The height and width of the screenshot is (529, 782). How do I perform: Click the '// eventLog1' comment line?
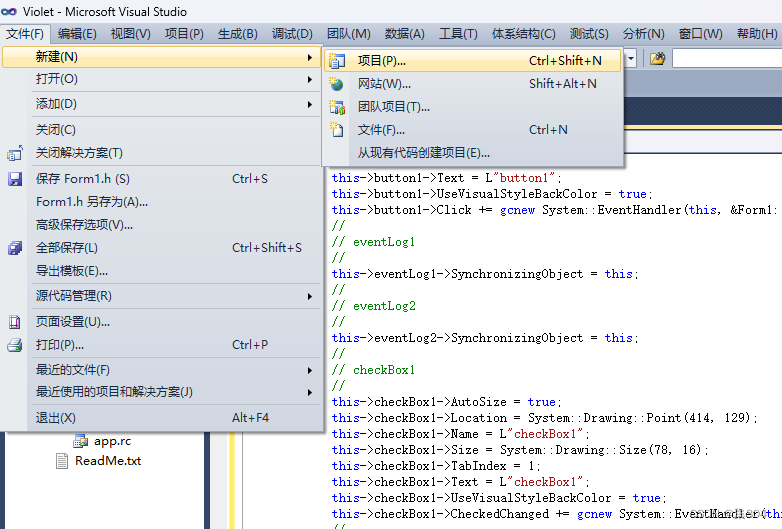374,242
